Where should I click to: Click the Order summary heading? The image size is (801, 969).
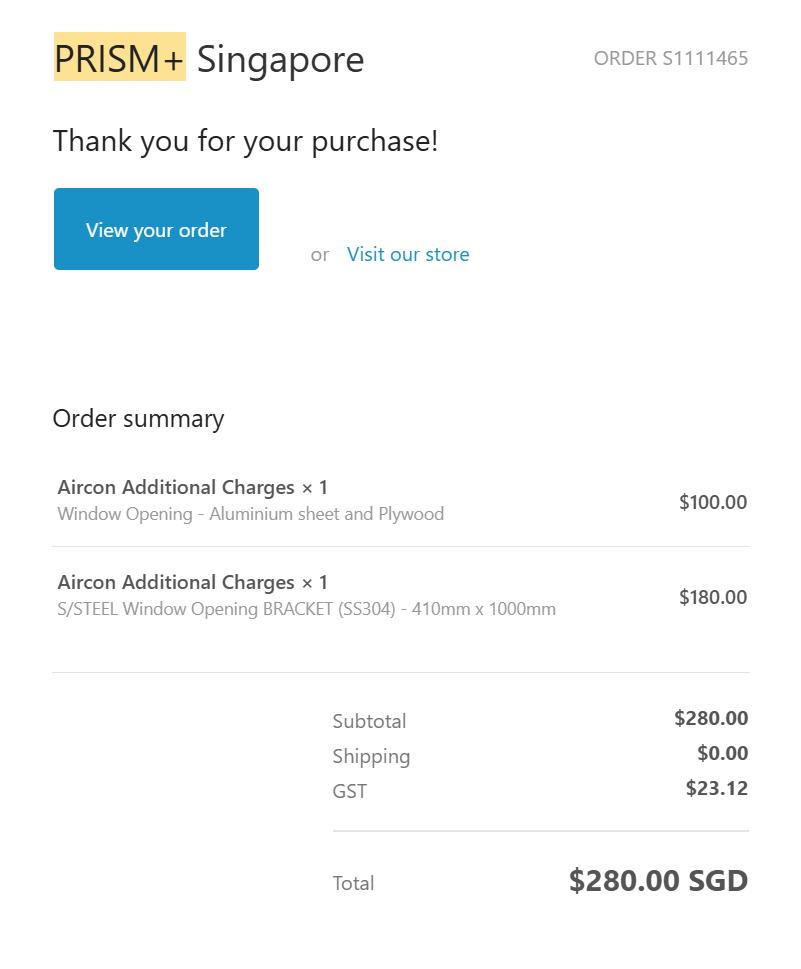click(138, 418)
